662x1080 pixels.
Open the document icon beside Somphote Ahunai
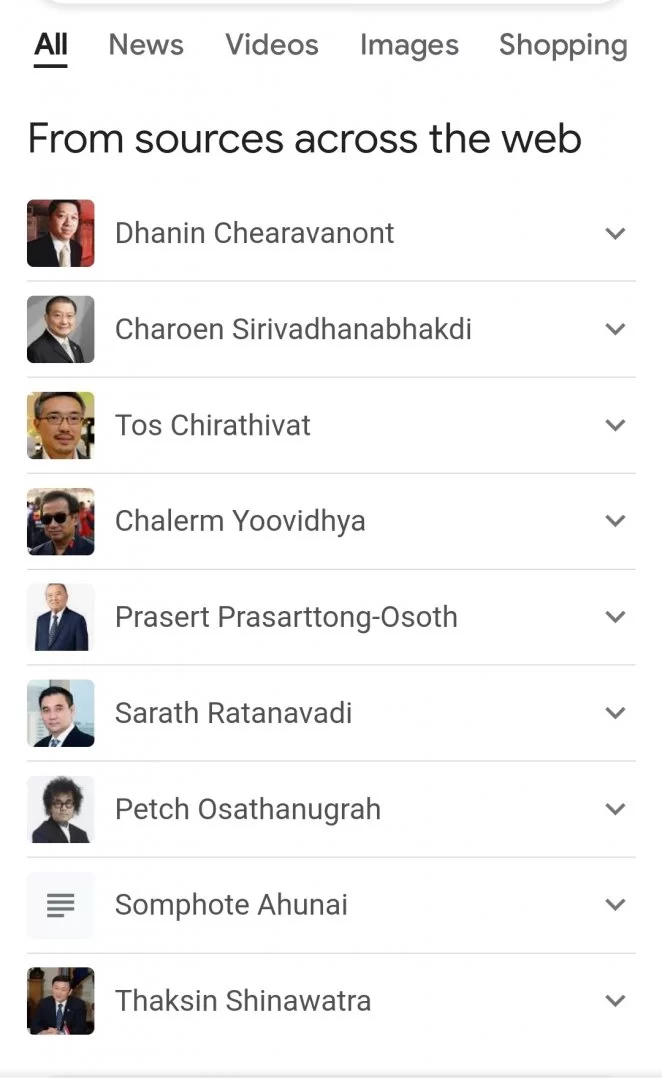click(61, 905)
